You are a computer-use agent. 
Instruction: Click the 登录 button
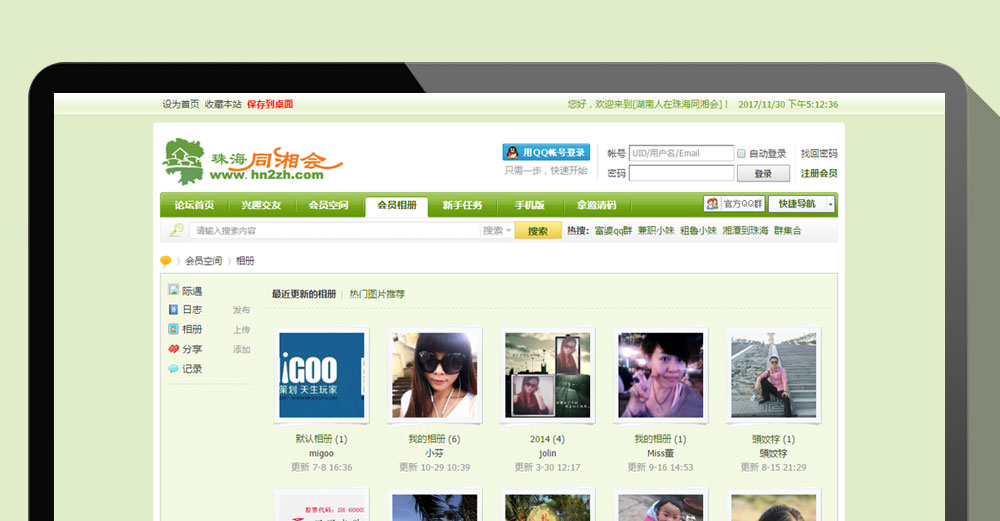click(763, 173)
